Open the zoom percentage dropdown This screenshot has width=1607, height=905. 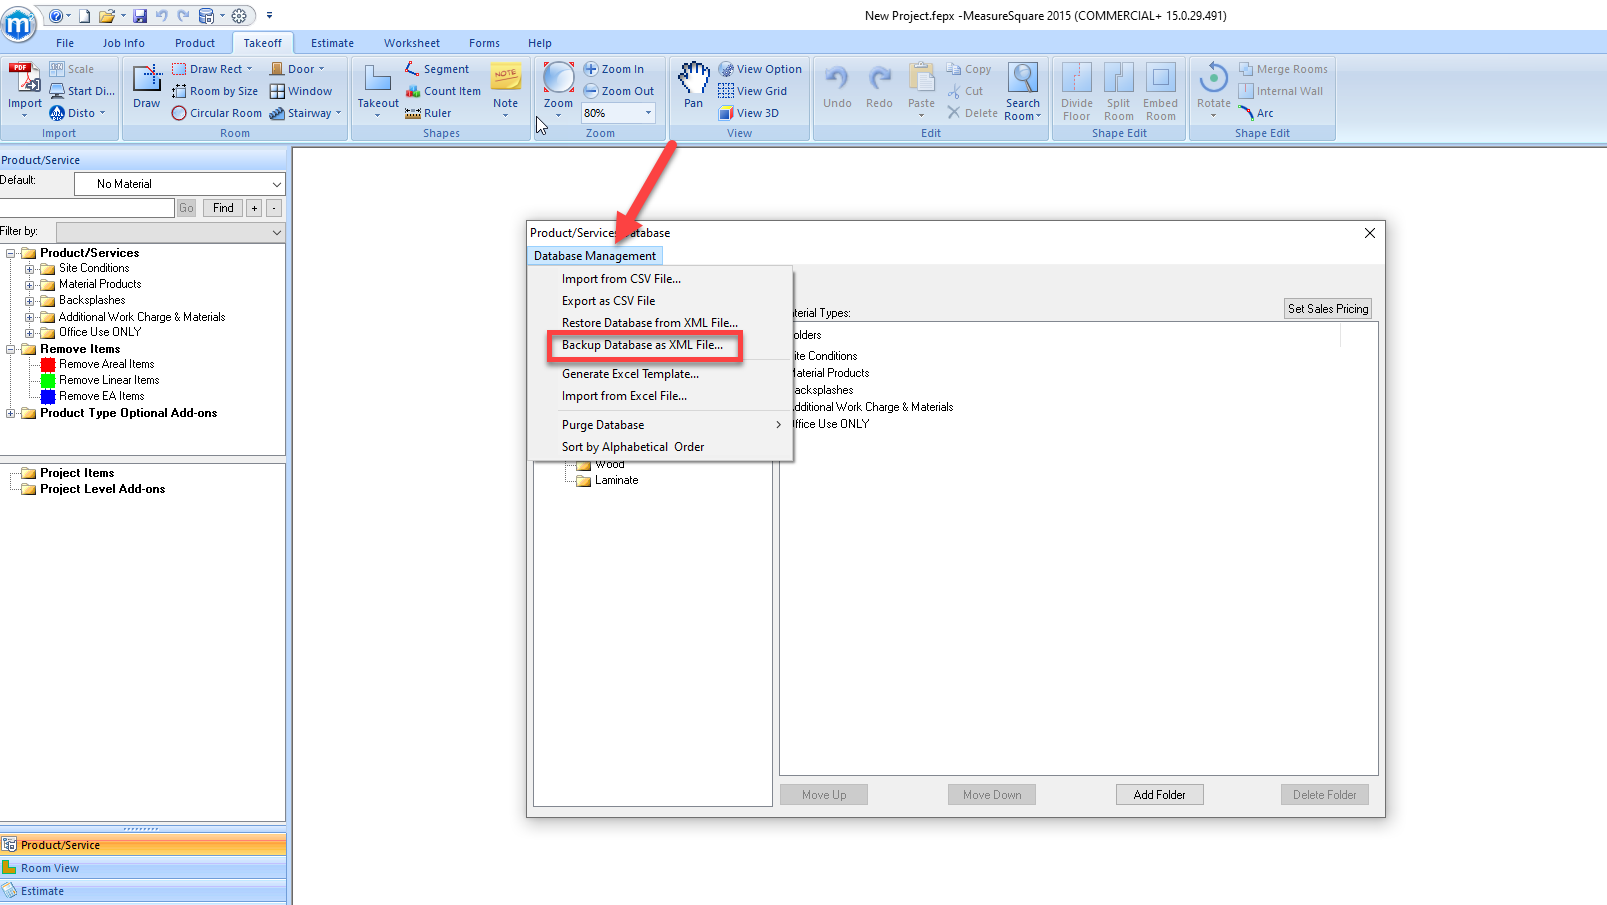[648, 113]
